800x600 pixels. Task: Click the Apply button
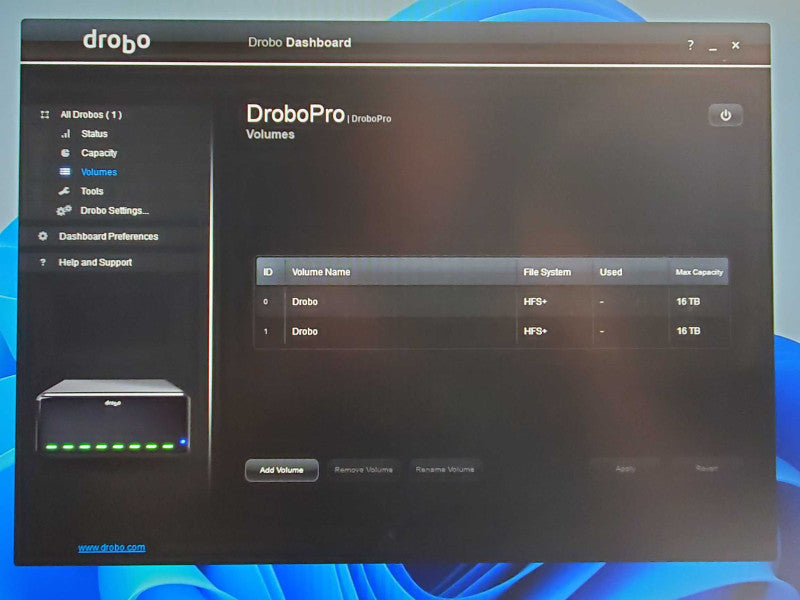point(625,468)
